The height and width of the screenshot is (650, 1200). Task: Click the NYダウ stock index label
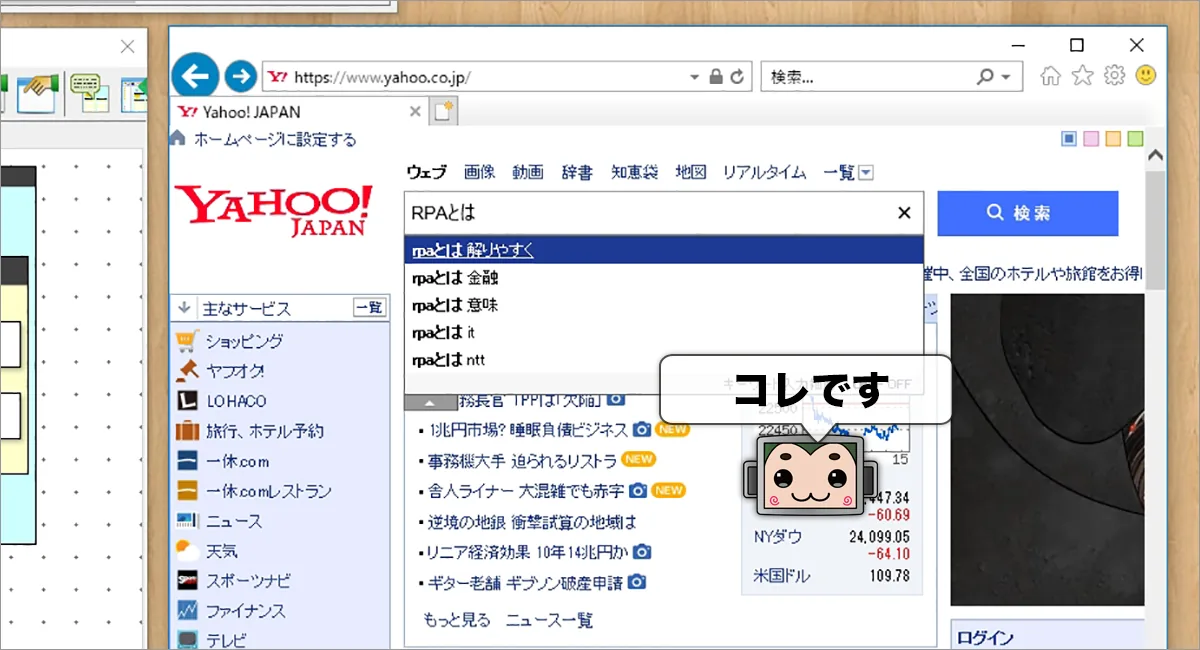pyautogui.click(x=778, y=537)
